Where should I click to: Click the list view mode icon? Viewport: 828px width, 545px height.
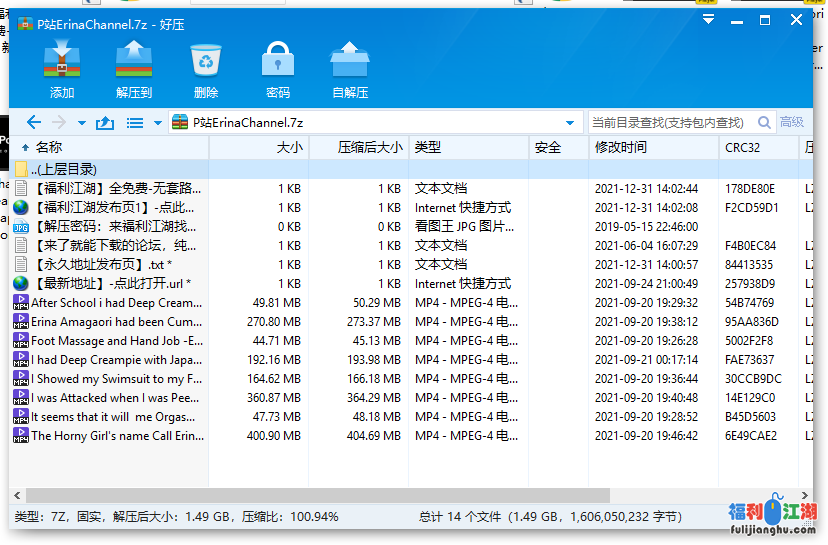135,122
